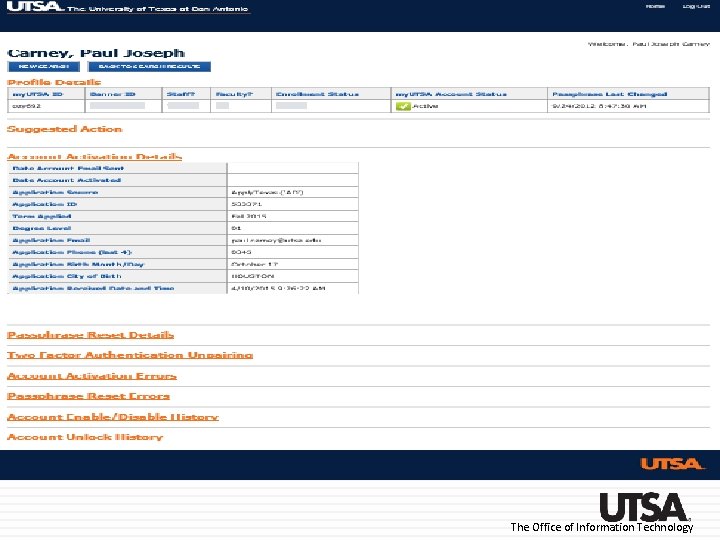Expand the Account Enable/Disable History section
This screenshot has width=720, height=540.
113,417
